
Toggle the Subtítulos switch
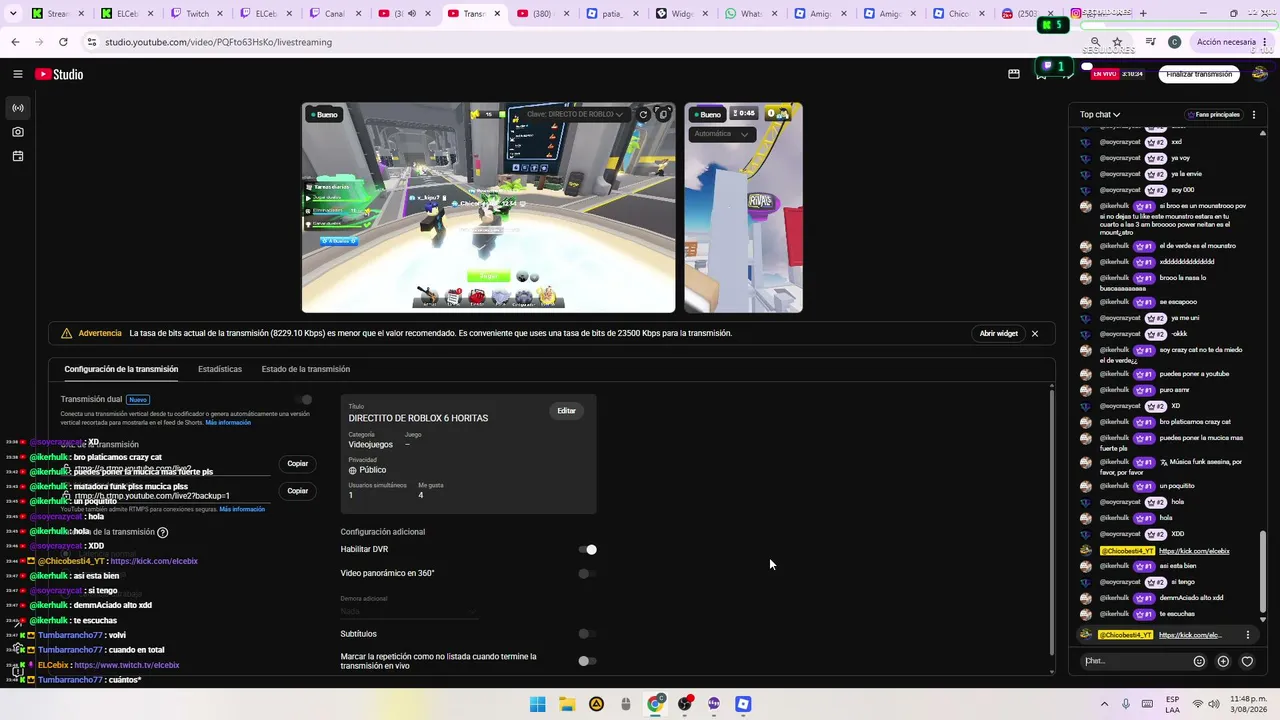(x=587, y=634)
